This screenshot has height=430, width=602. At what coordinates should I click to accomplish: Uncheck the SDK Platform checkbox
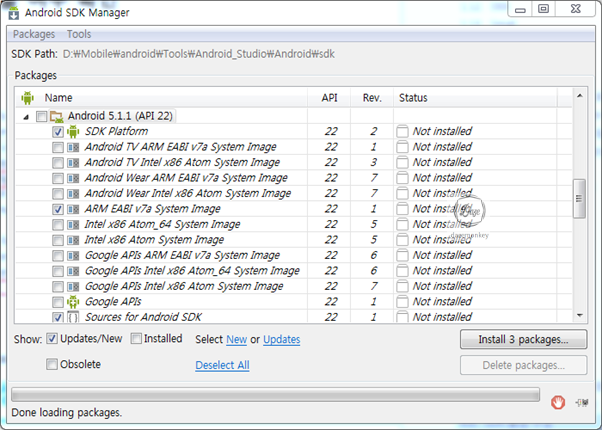coord(58,132)
